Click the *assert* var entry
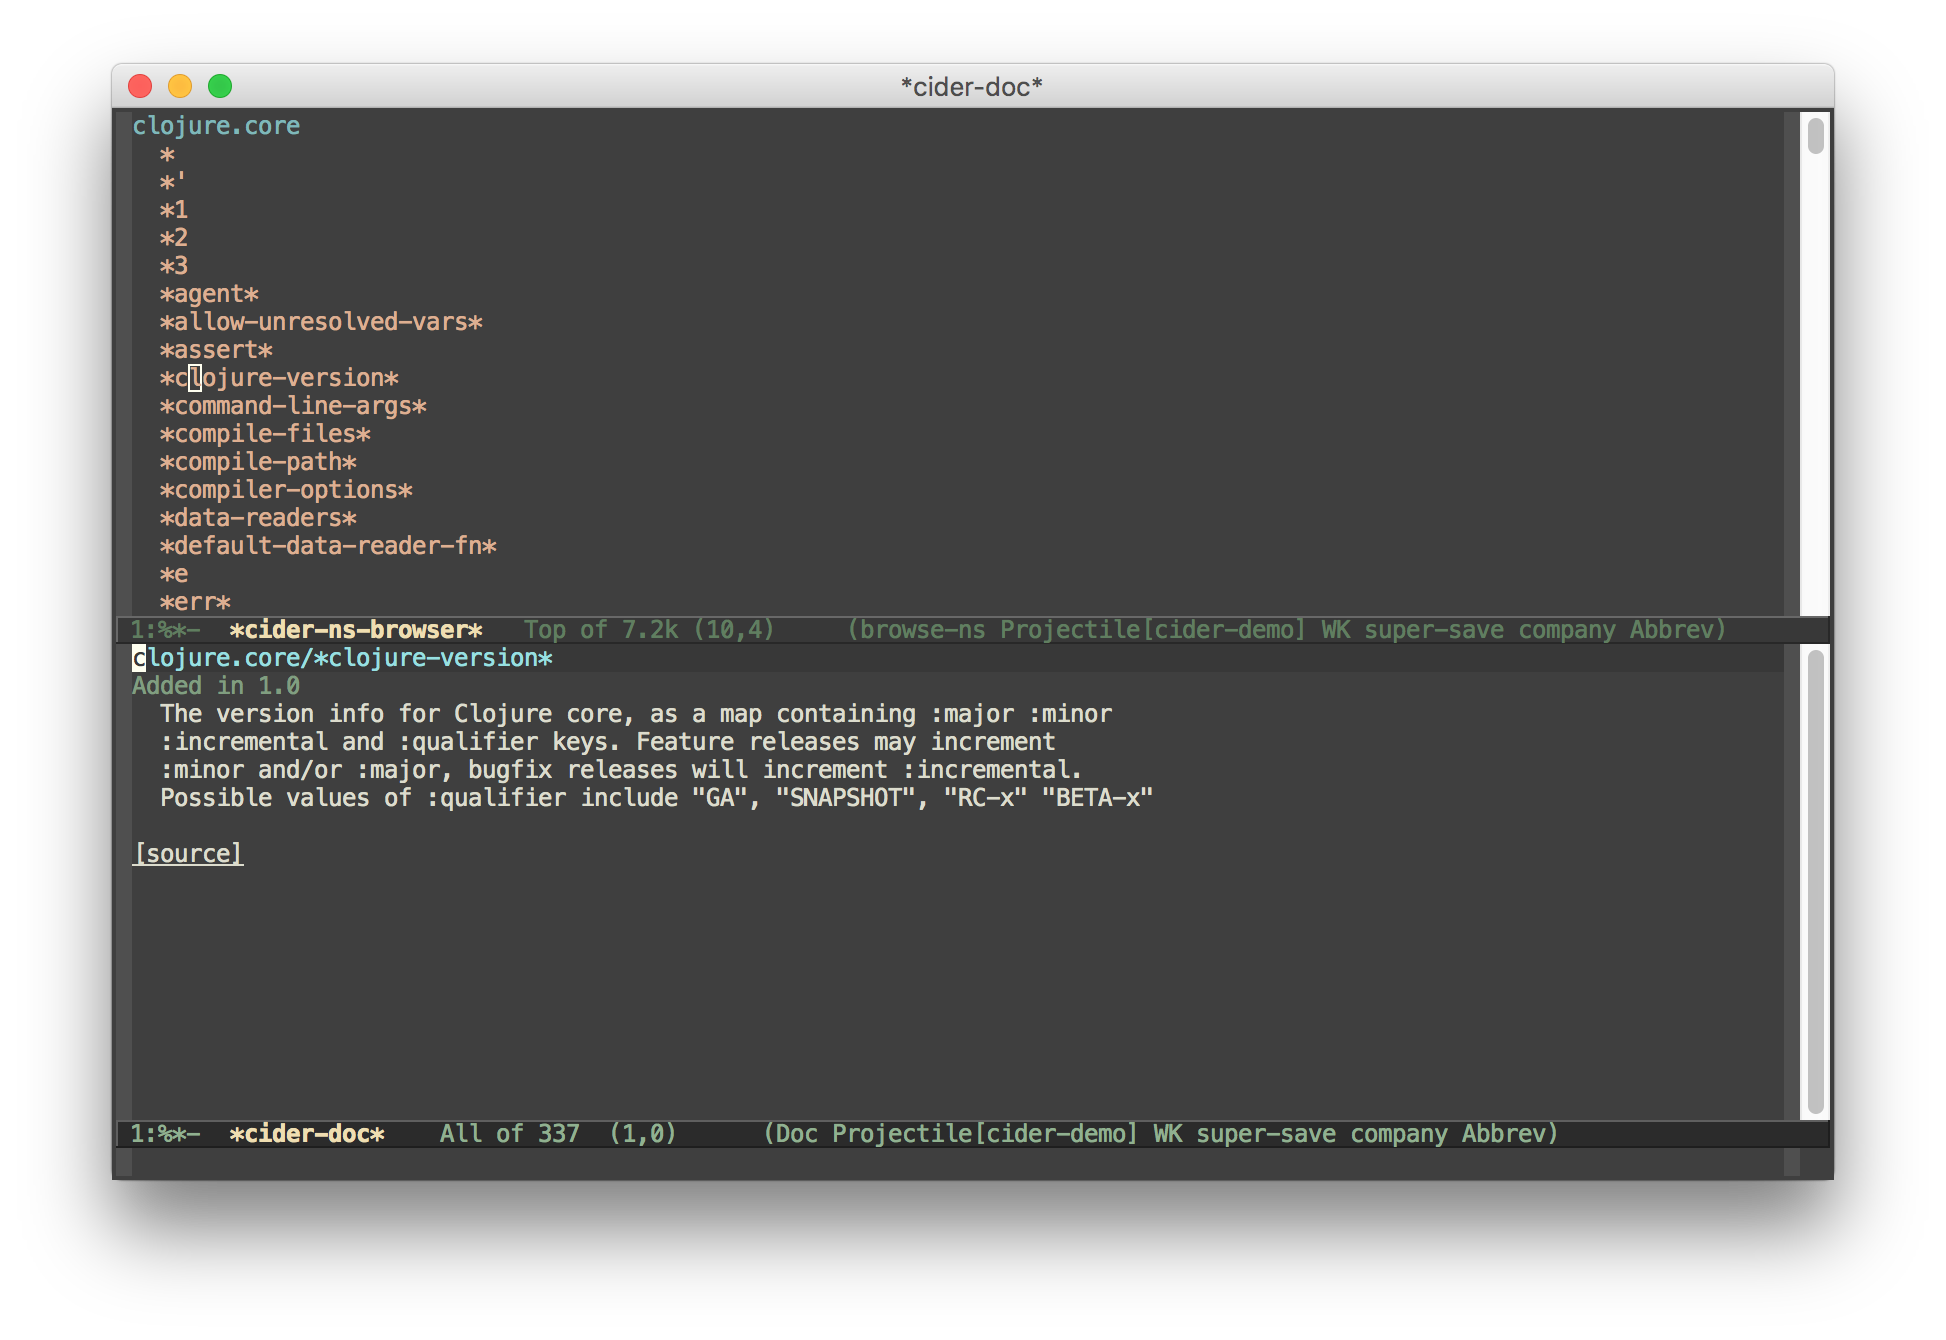Screen dimensions: 1946x1340 point(216,350)
